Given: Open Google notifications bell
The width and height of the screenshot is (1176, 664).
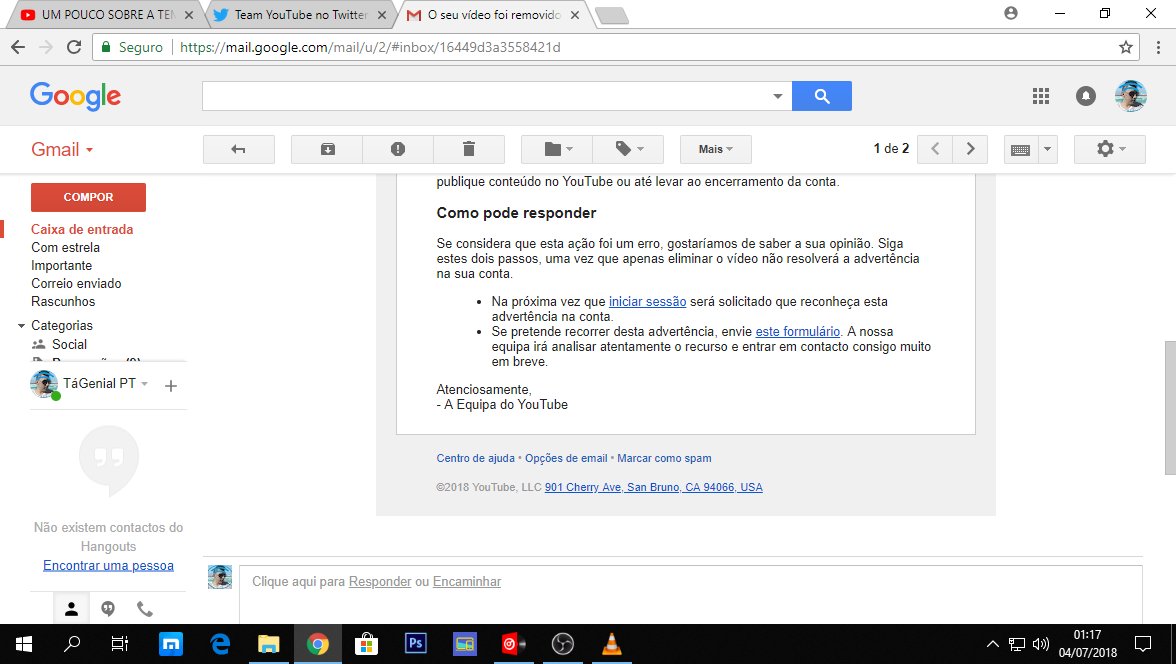Looking at the screenshot, I should pyautogui.click(x=1086, y=96).
